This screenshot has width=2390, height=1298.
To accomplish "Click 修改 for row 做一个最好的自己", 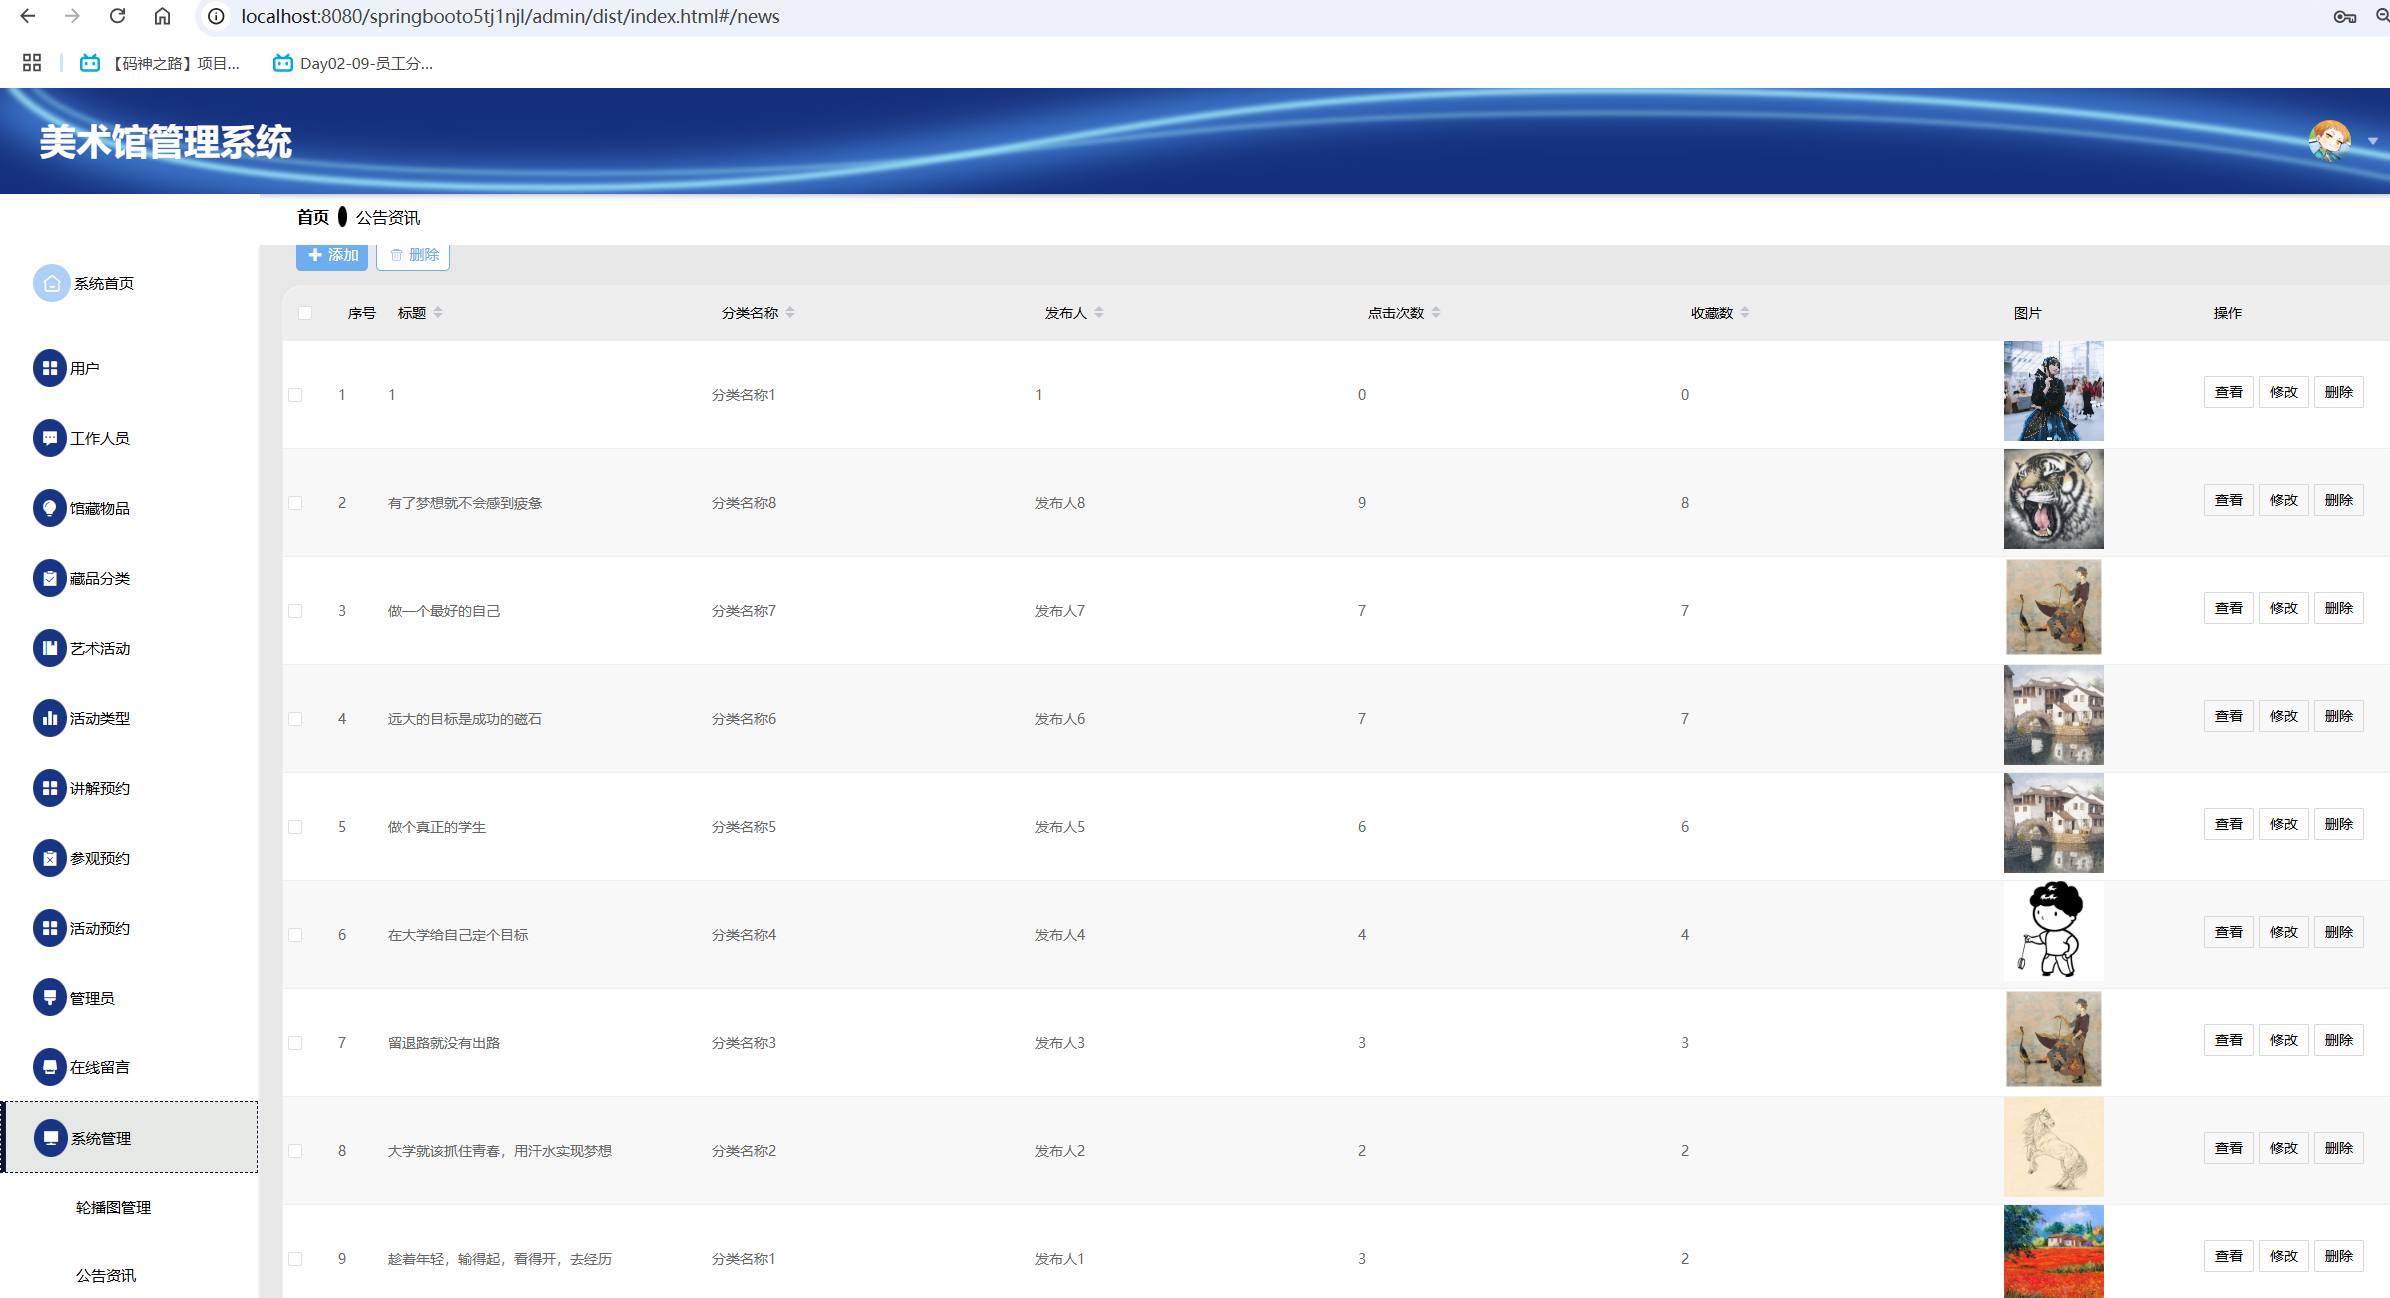I will pos(2283,608).
